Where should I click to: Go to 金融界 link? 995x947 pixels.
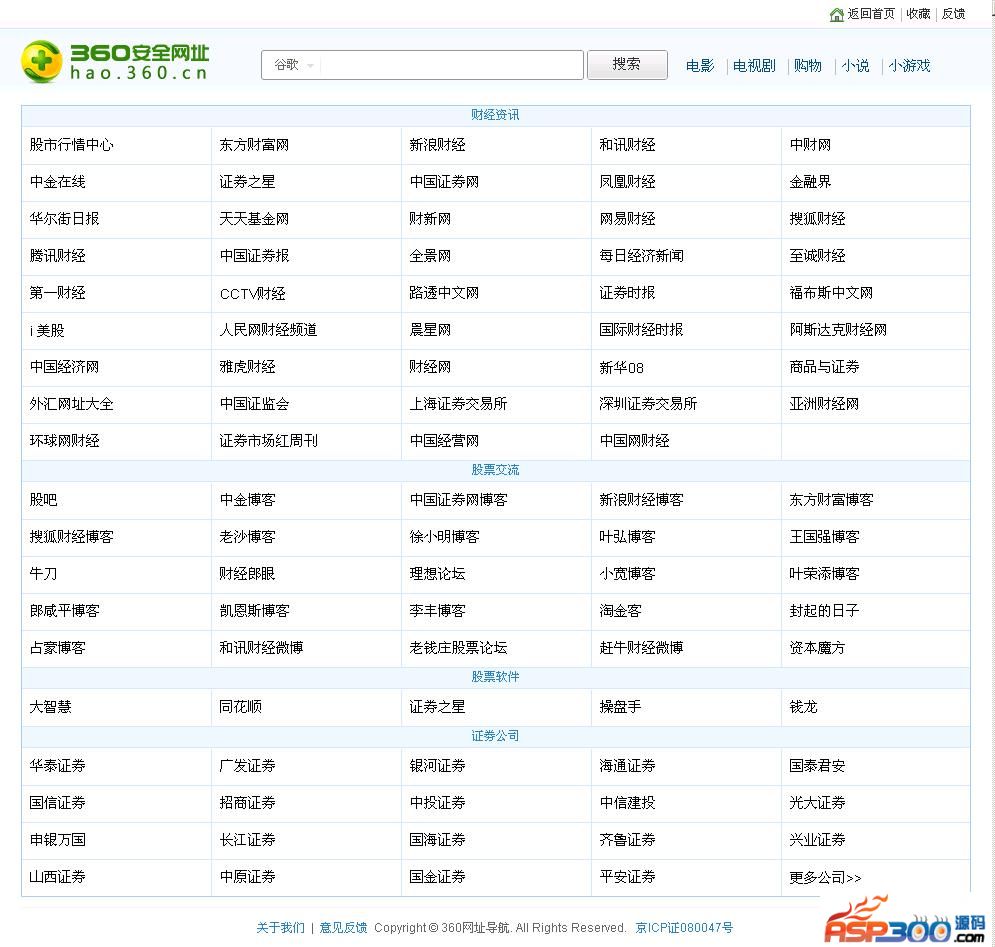(810, 182)
